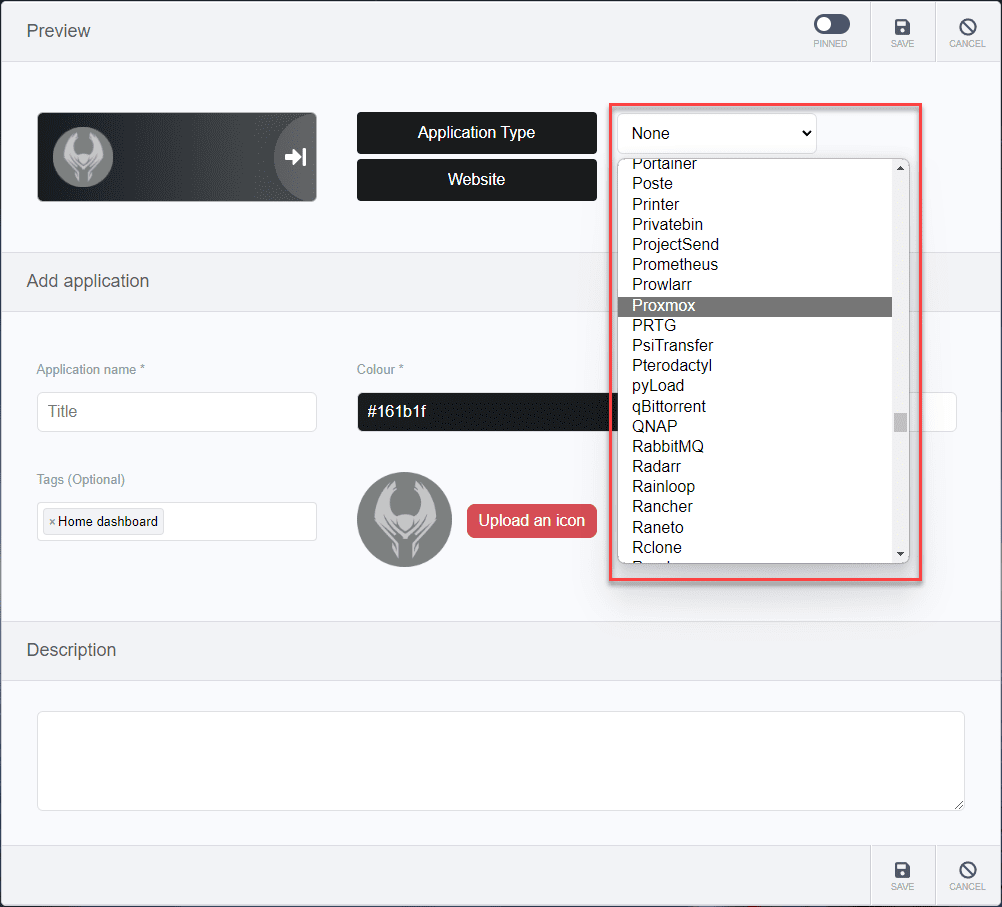The width and height of the screenshot is (1002, 907).
Task: Select PRTG from the list
Action: click(x=755, y=325)
